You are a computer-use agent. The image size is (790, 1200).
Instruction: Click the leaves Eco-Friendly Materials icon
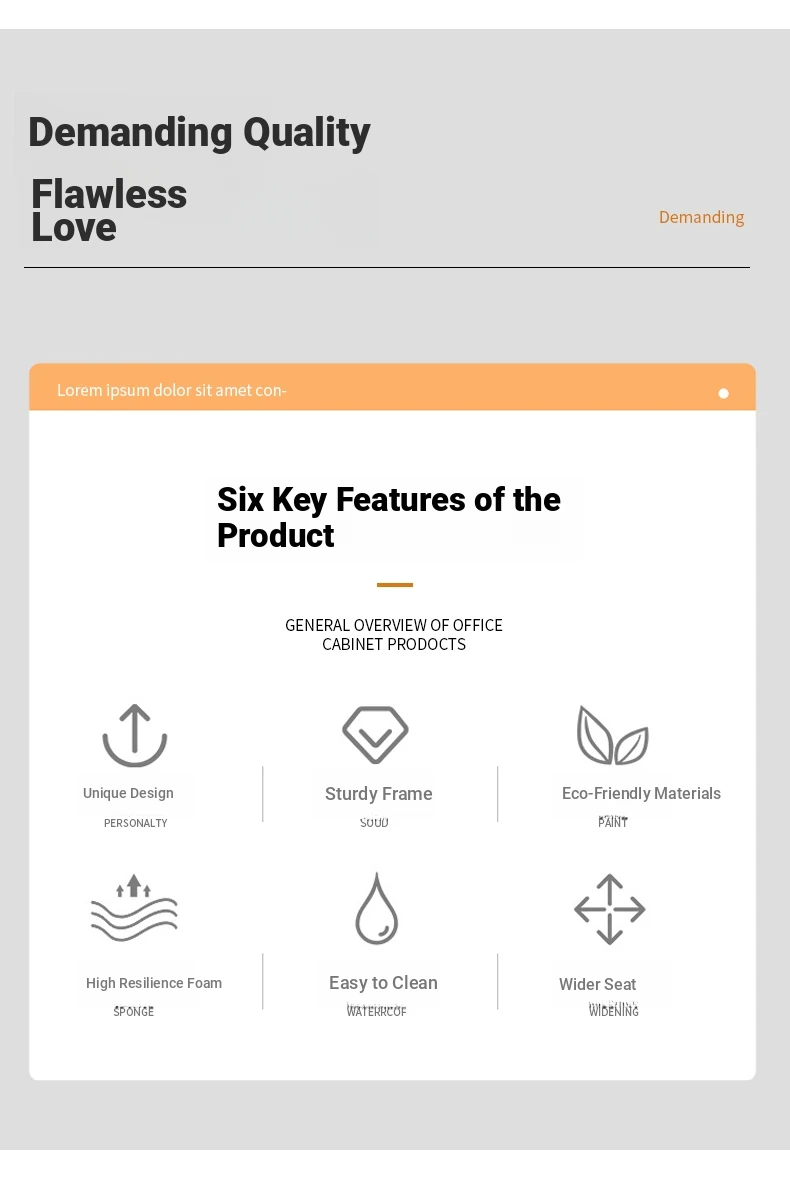pyautogui.click(x=612, y=735)
